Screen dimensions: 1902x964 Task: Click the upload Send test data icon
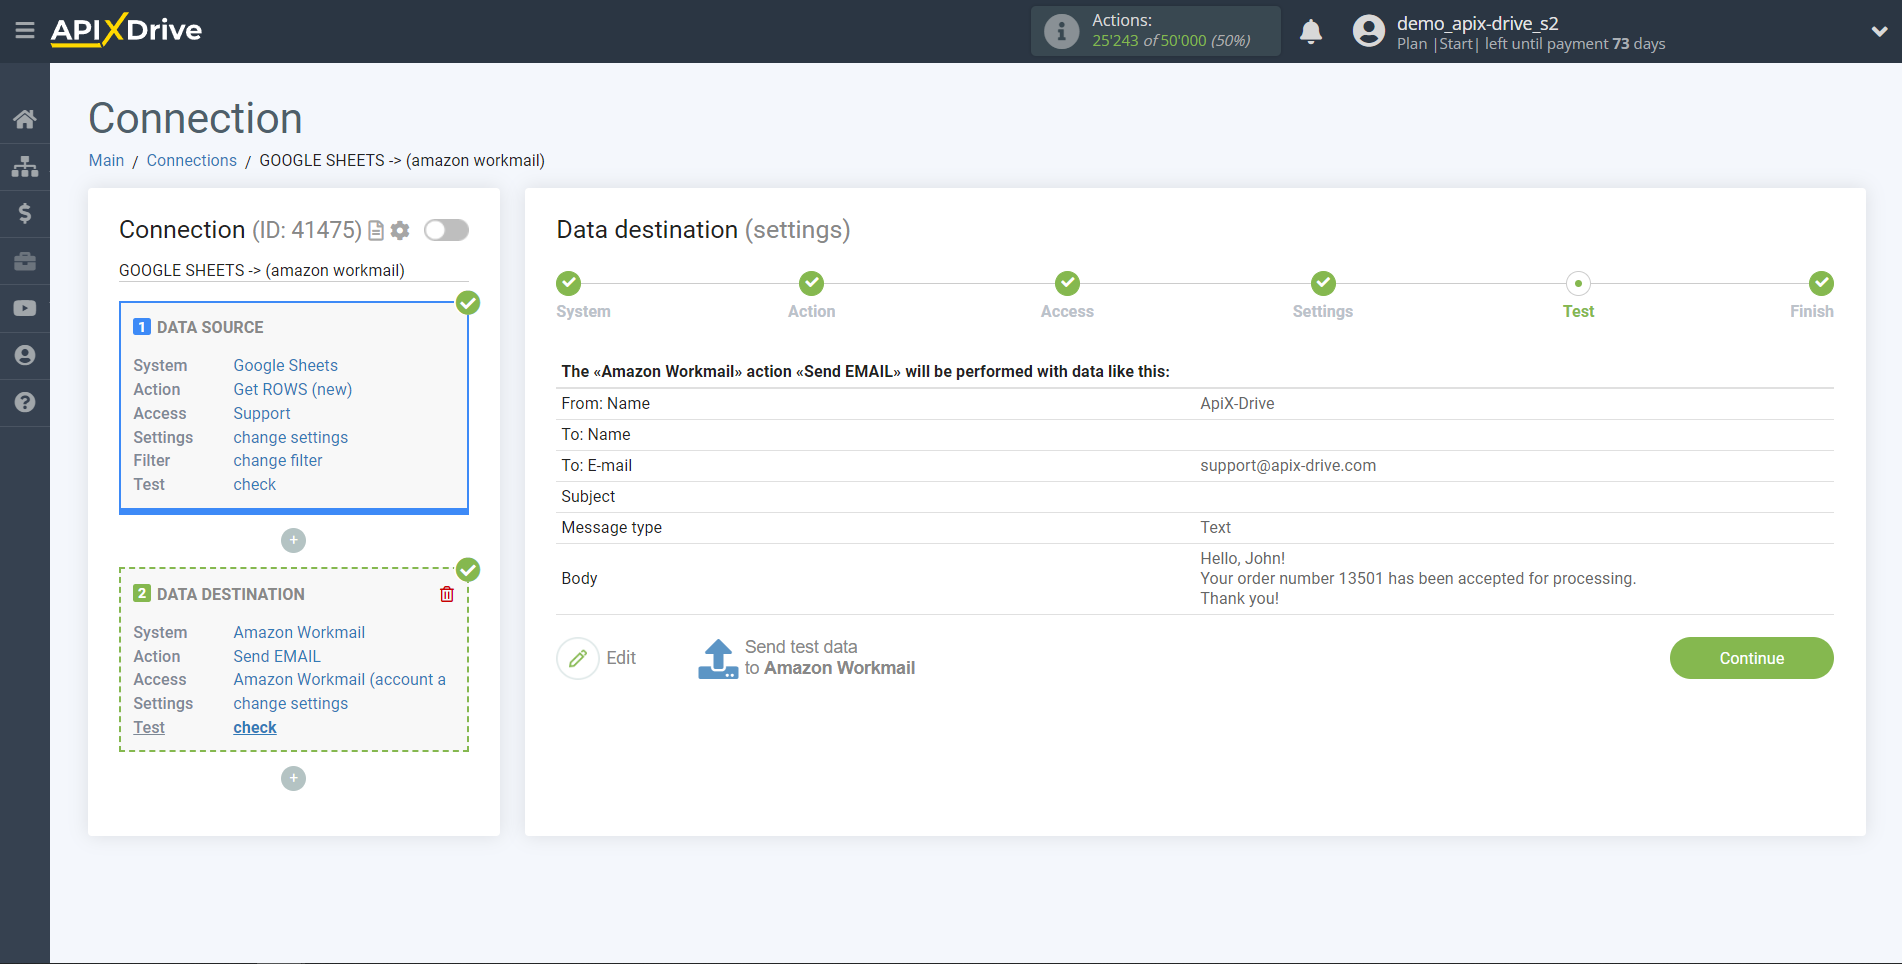click(718, 659)
